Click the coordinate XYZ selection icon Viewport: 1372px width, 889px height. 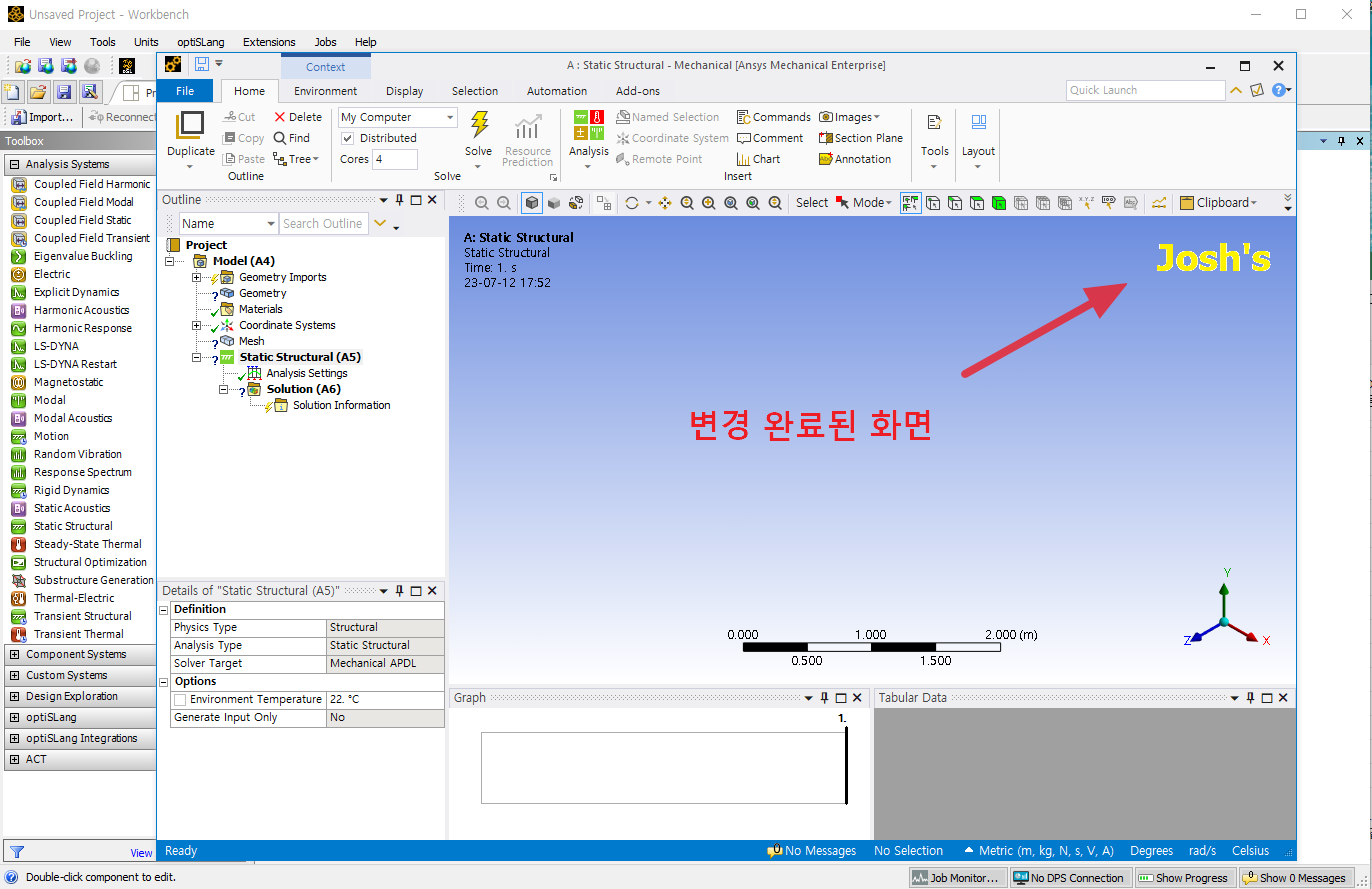point(1087,202)
